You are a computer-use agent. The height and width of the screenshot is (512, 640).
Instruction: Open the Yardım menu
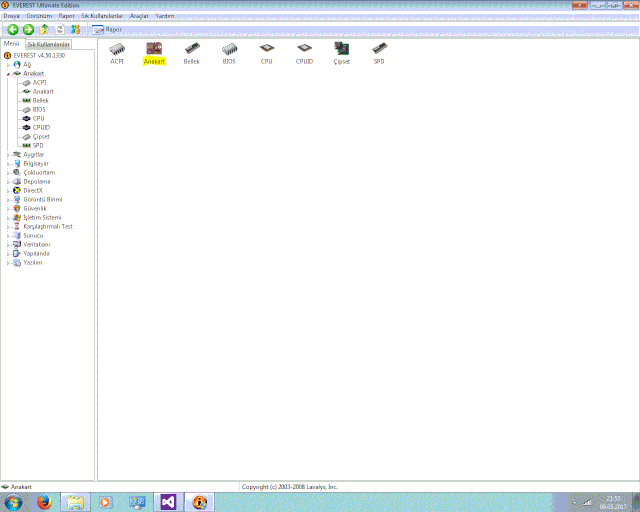(165, 16)
